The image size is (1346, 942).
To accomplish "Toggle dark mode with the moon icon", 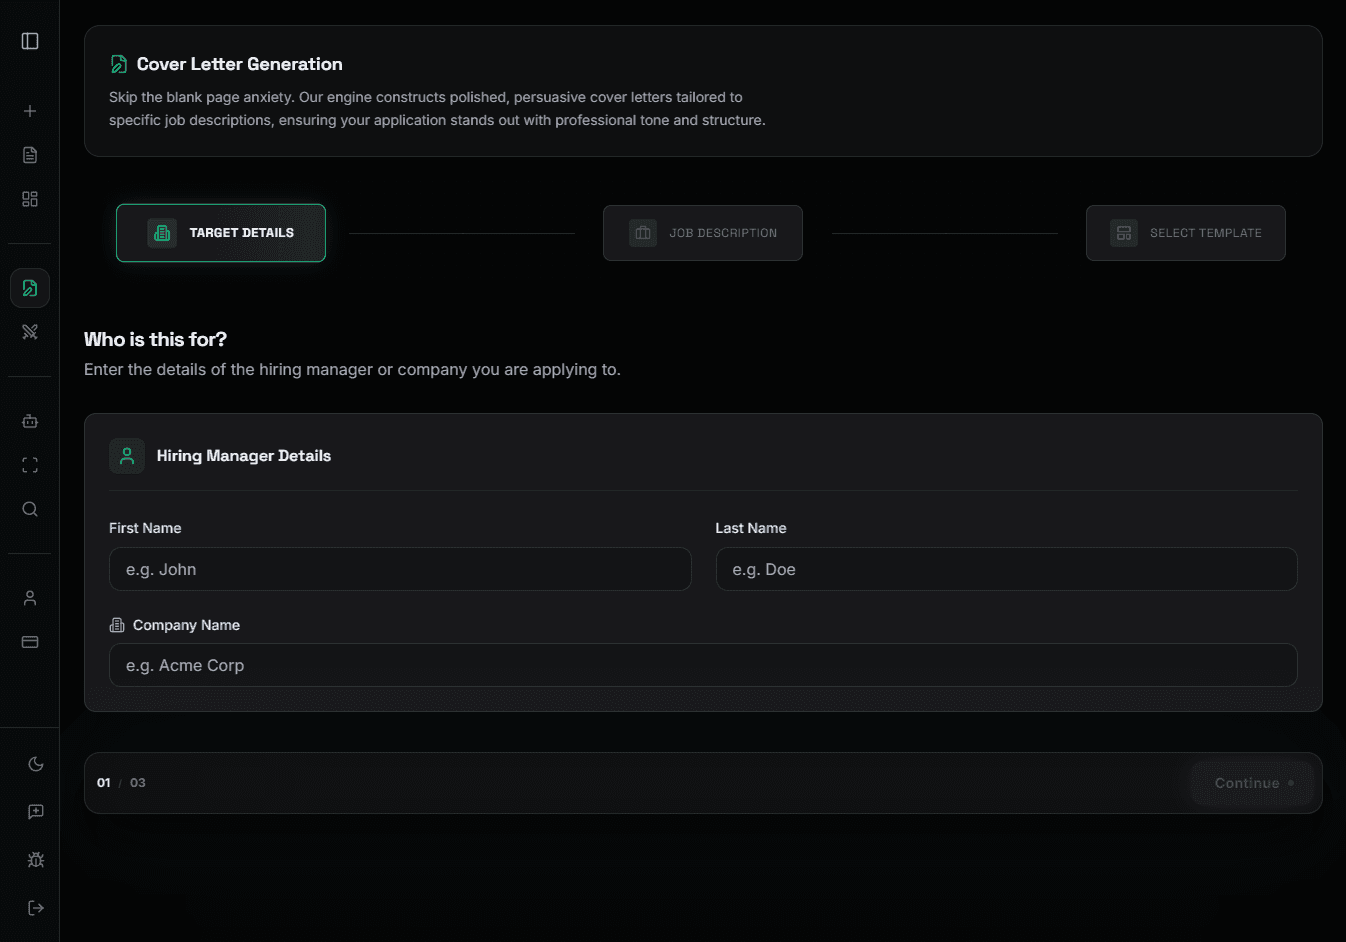I will [35, 763].
